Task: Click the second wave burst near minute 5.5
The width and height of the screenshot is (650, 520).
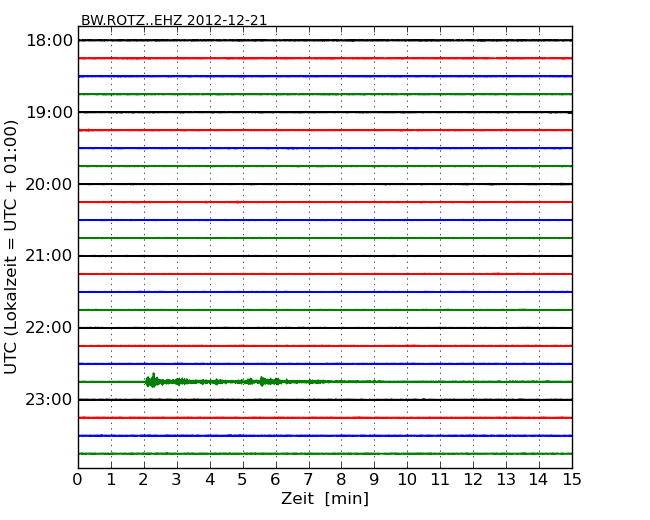Action: [262, 381]
